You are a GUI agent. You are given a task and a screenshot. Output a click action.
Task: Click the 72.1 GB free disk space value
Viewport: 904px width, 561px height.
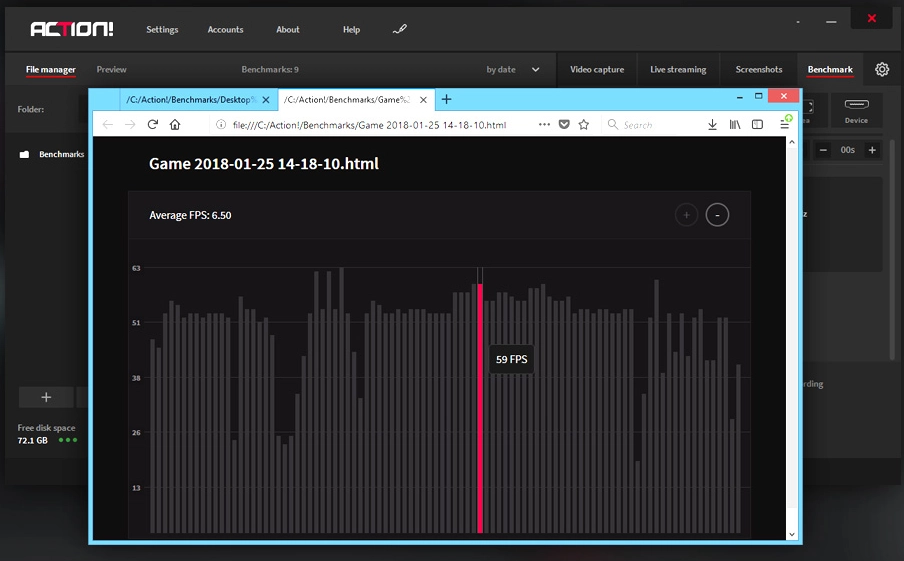click(x=32, y=440)
